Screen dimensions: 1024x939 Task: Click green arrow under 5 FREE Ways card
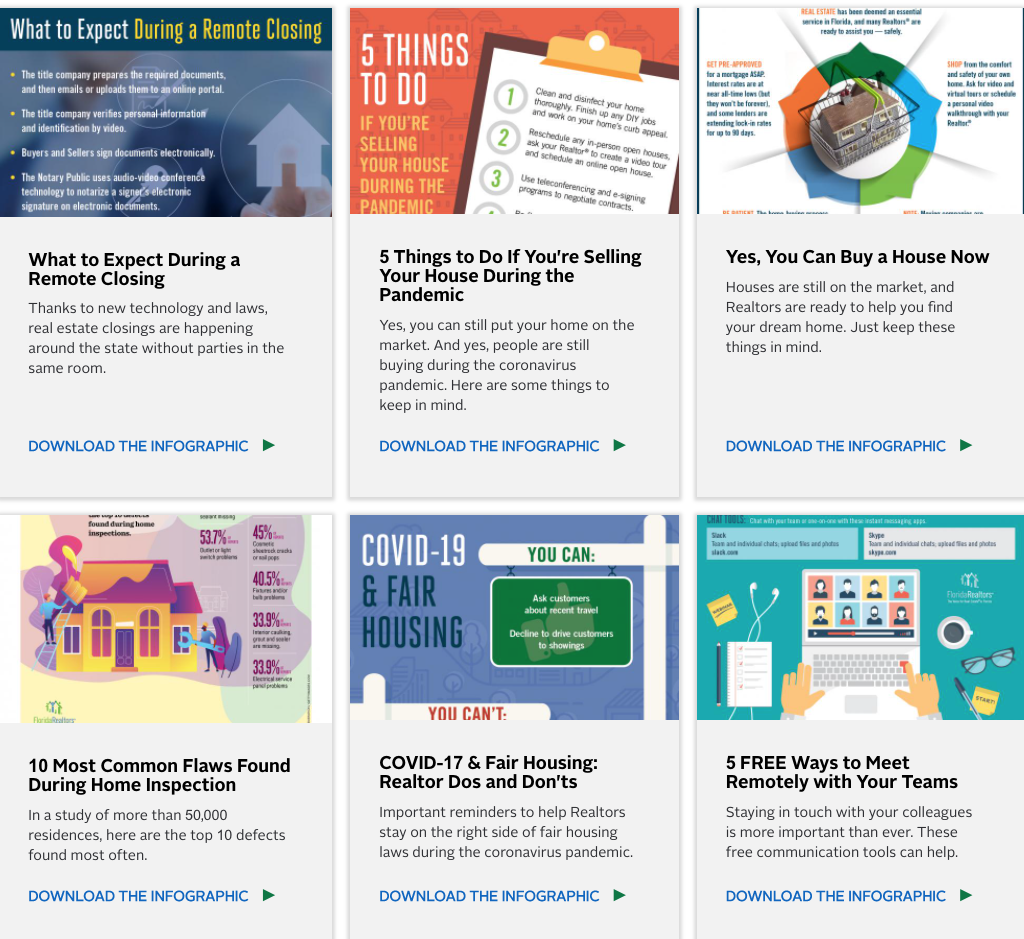pos(965,896)
